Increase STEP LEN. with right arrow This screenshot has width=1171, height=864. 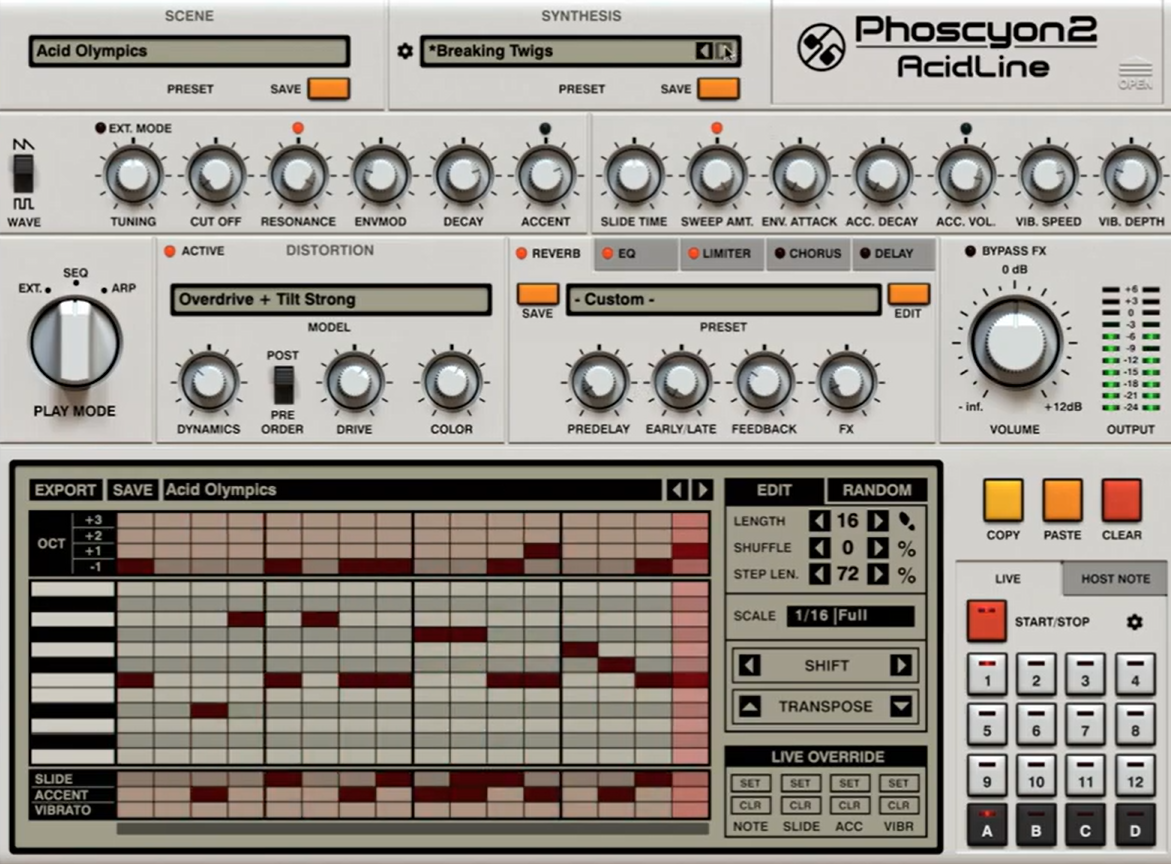(x=878, y=574)
